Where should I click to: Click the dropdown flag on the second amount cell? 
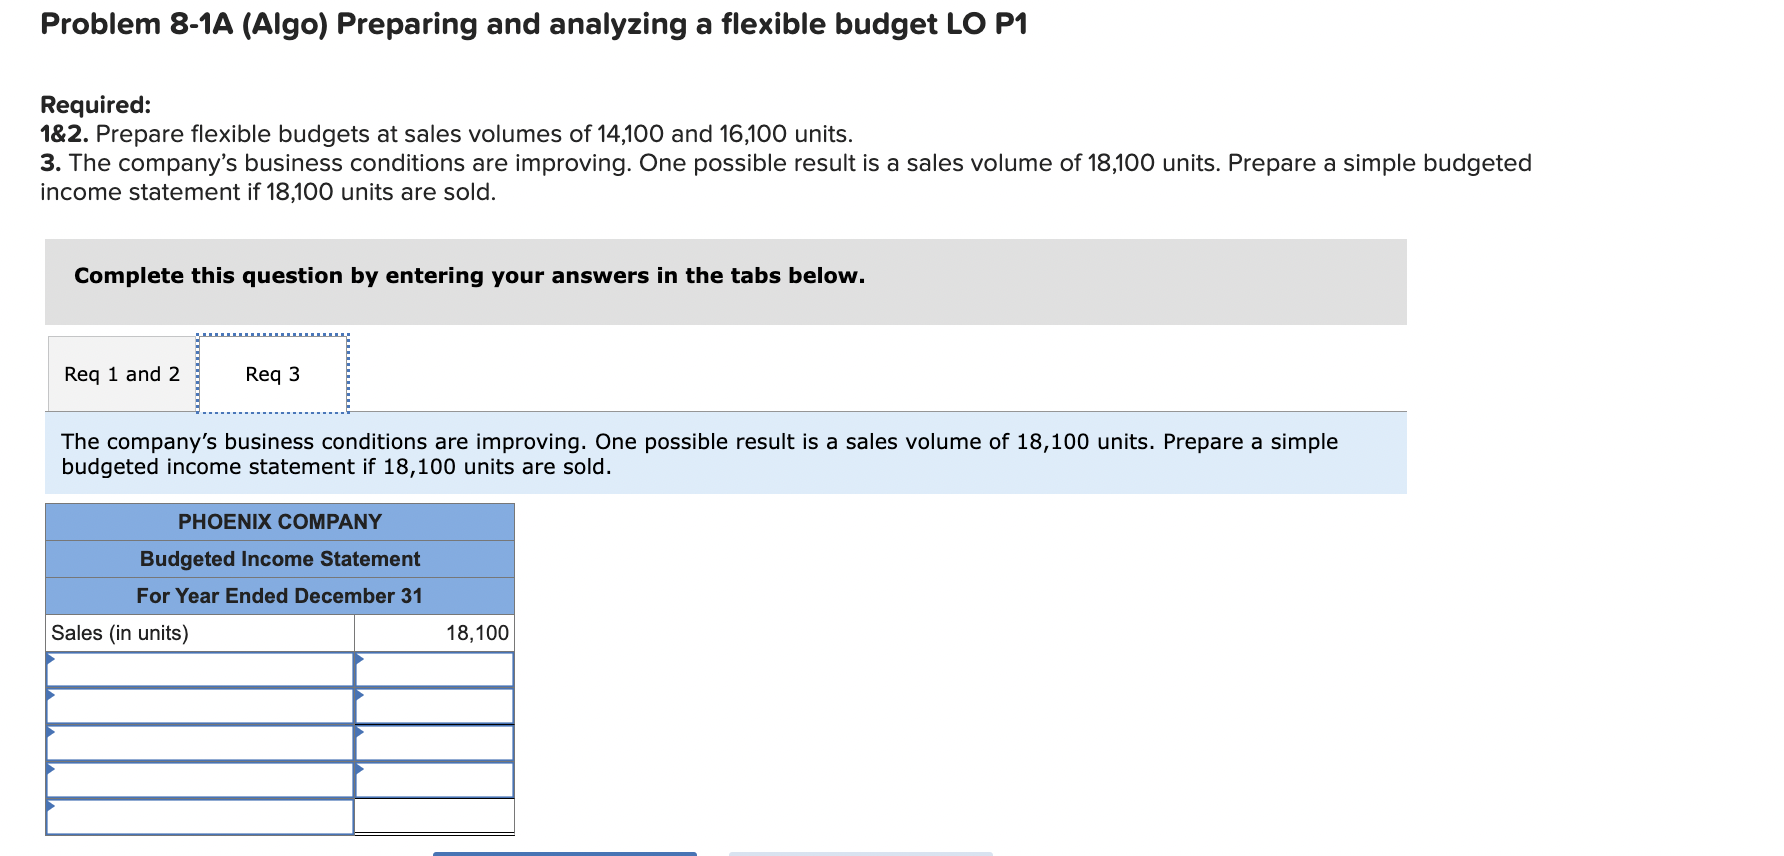pyautogui.click(x=358, y=697)
